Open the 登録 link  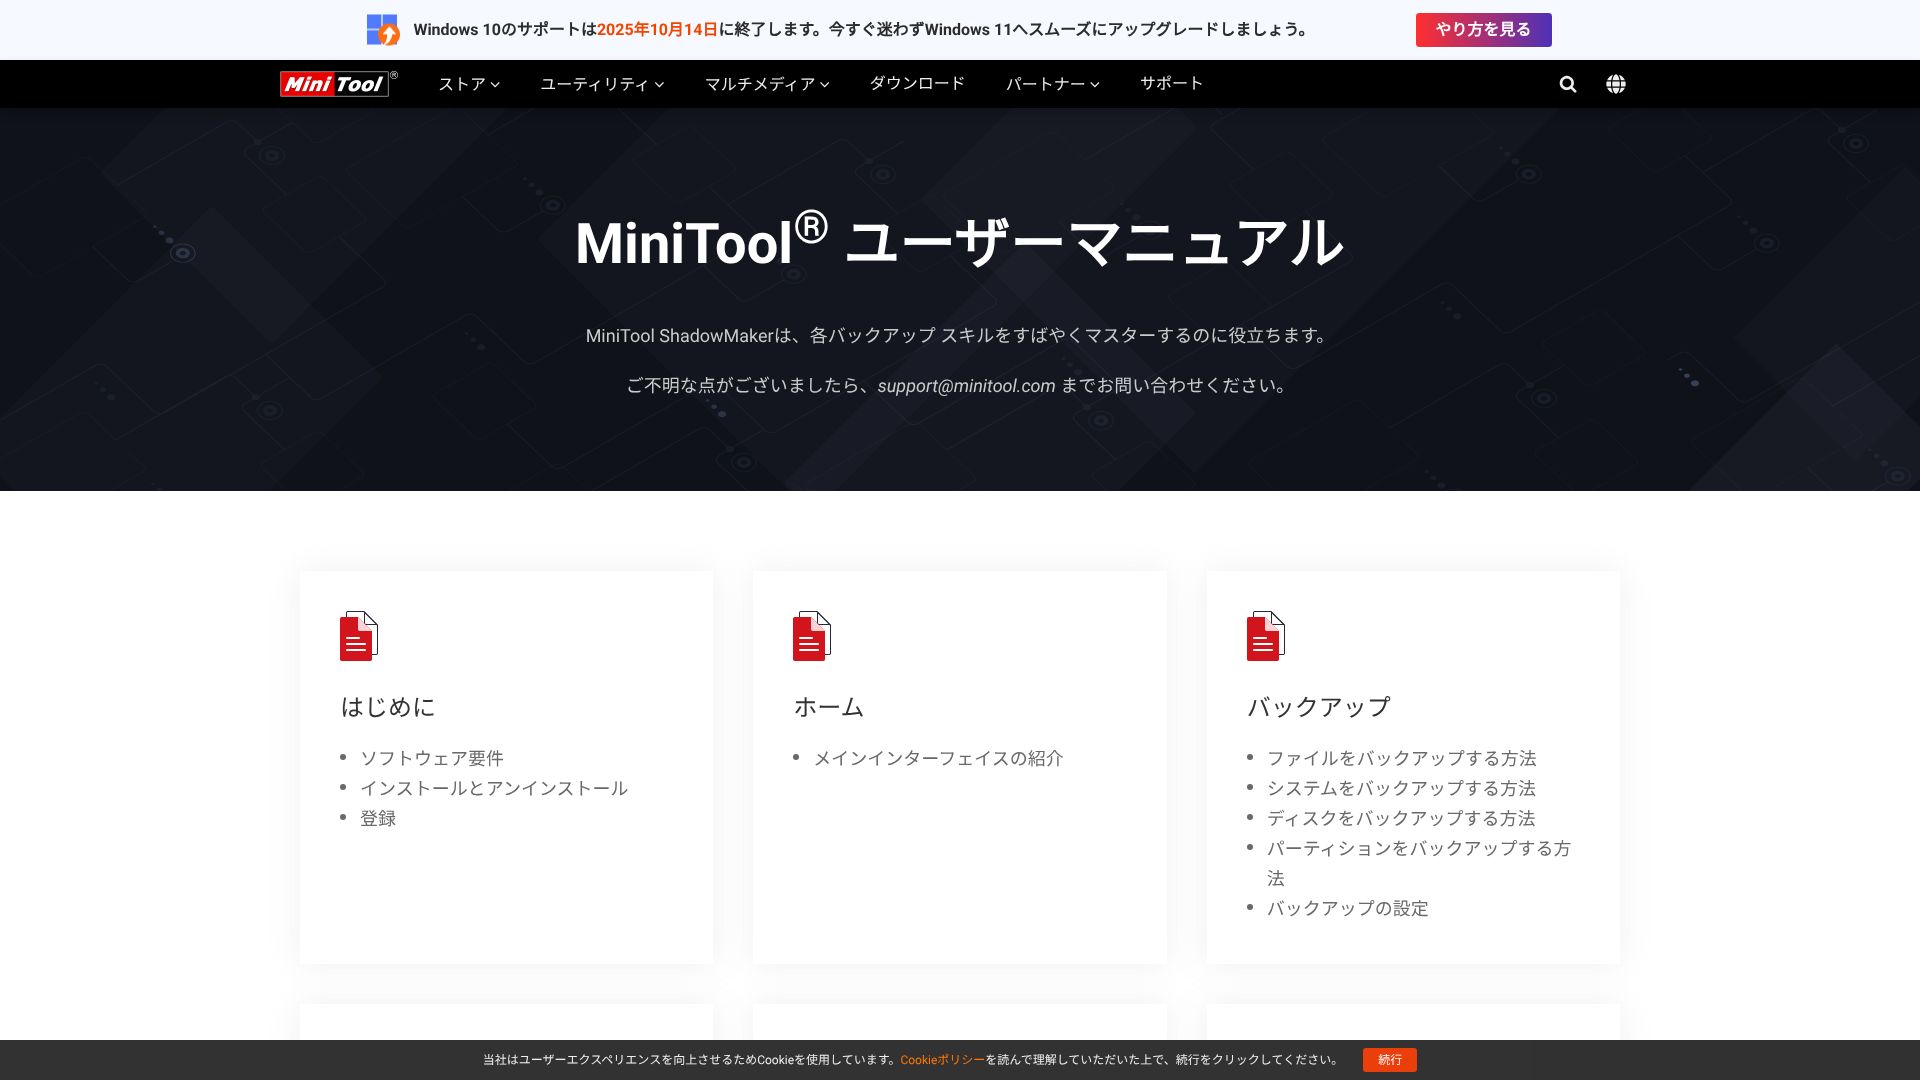click(378, 818)
